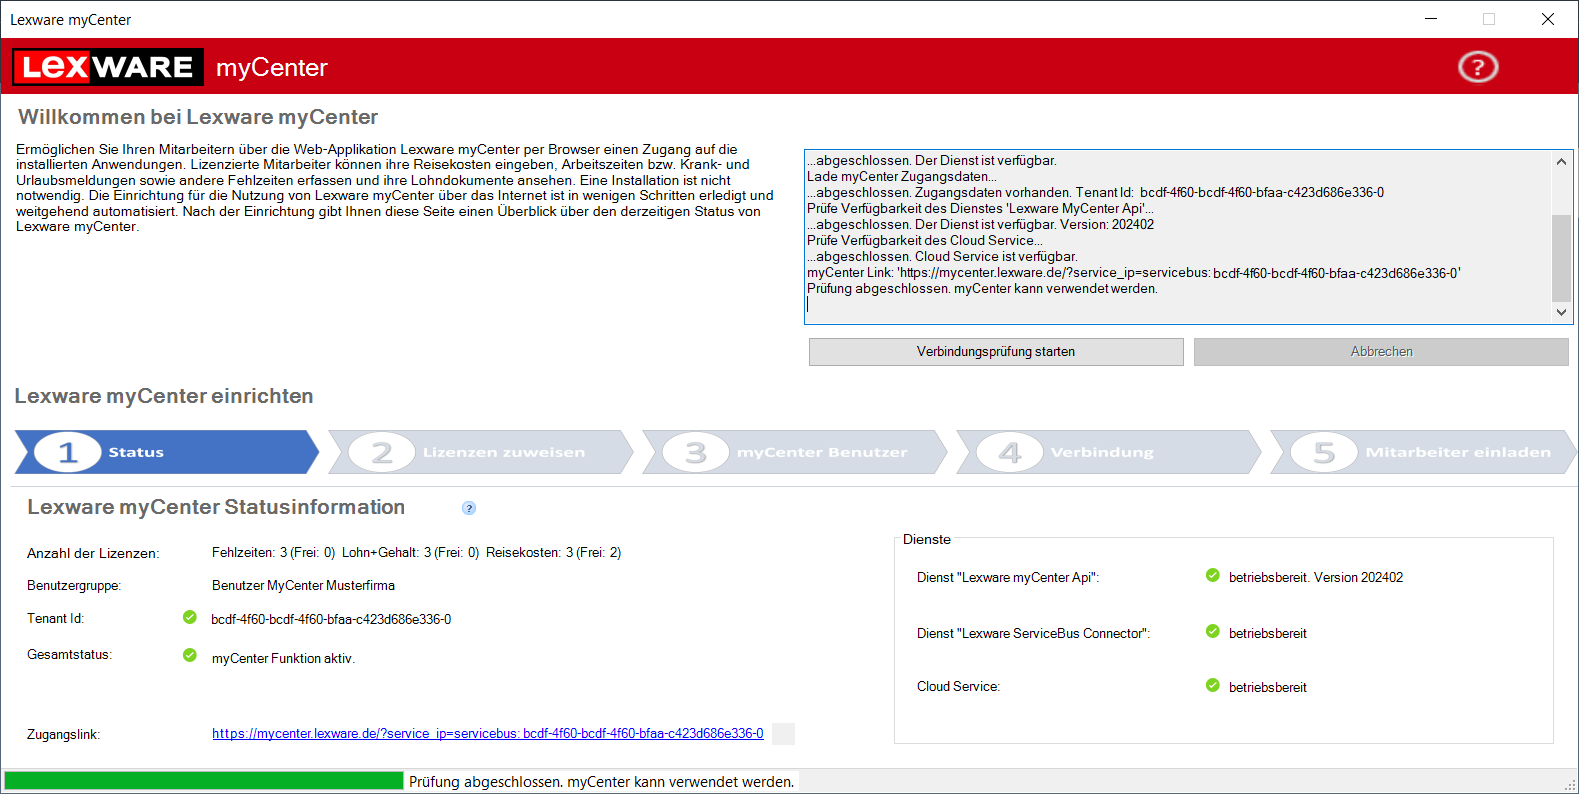This screenshot has width=1579, height=794.
Task: Click the green check for Lexware myCenter Api service
Action: (x=1213, y=575)
